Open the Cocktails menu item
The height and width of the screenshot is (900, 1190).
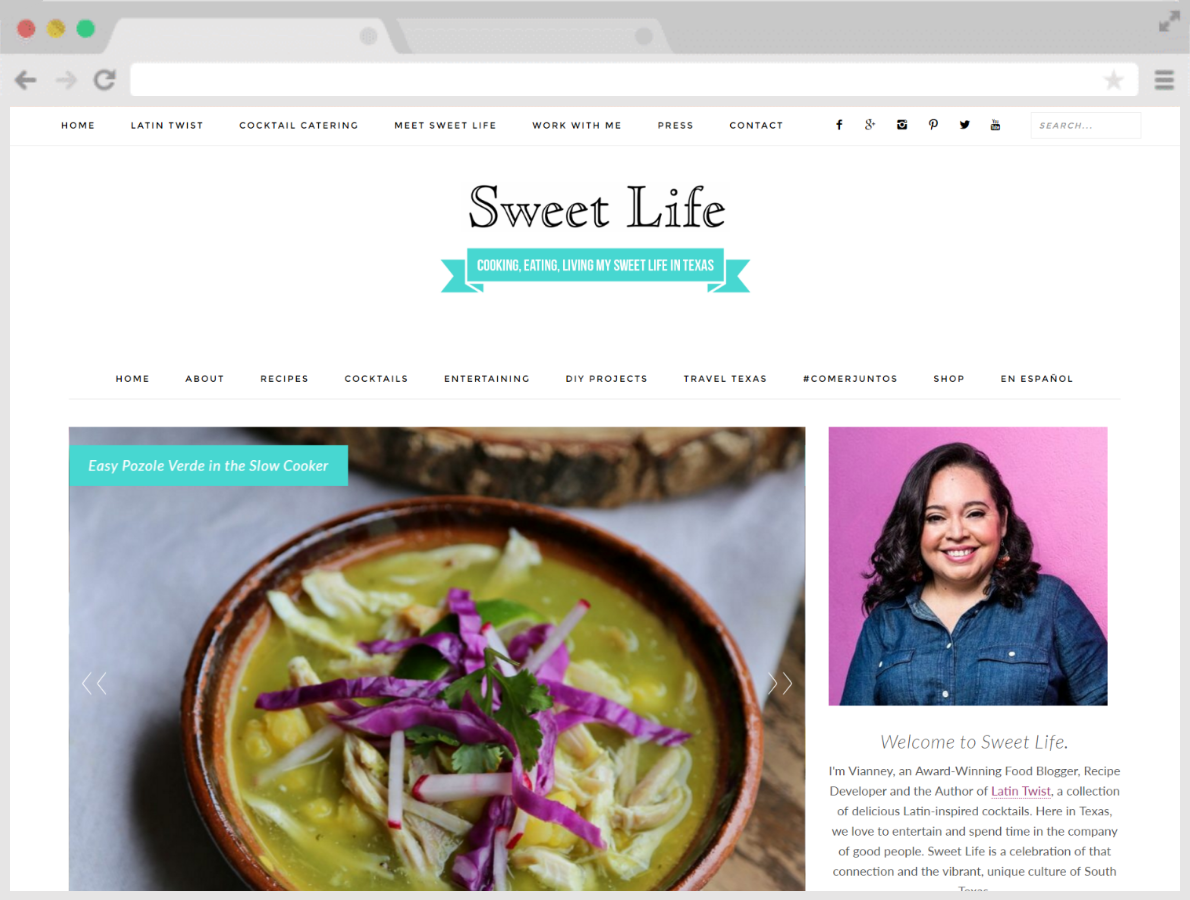(x=376, y=379)
